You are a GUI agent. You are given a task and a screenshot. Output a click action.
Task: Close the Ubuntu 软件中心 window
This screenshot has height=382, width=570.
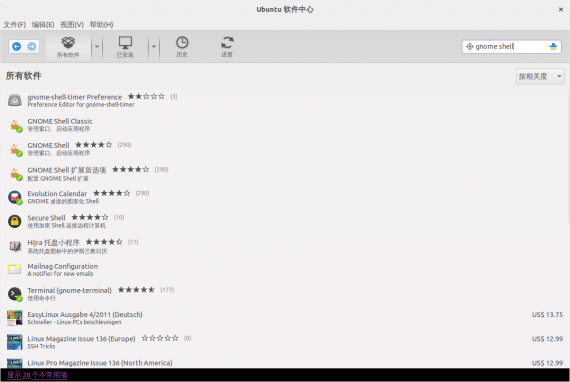pyautogui.click(x=561, y=9)
